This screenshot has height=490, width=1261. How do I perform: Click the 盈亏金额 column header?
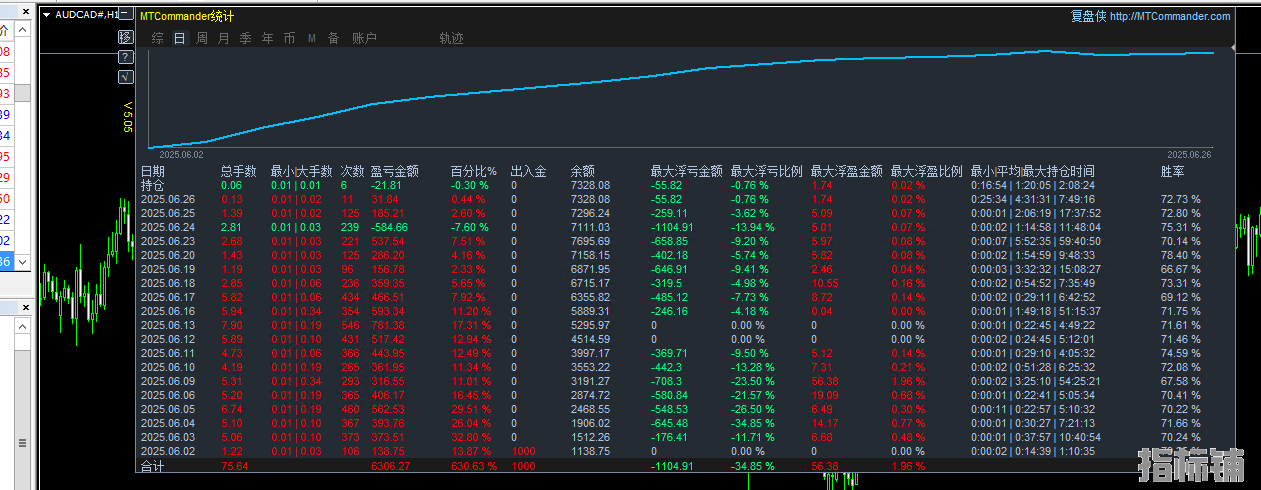point(394,171)
